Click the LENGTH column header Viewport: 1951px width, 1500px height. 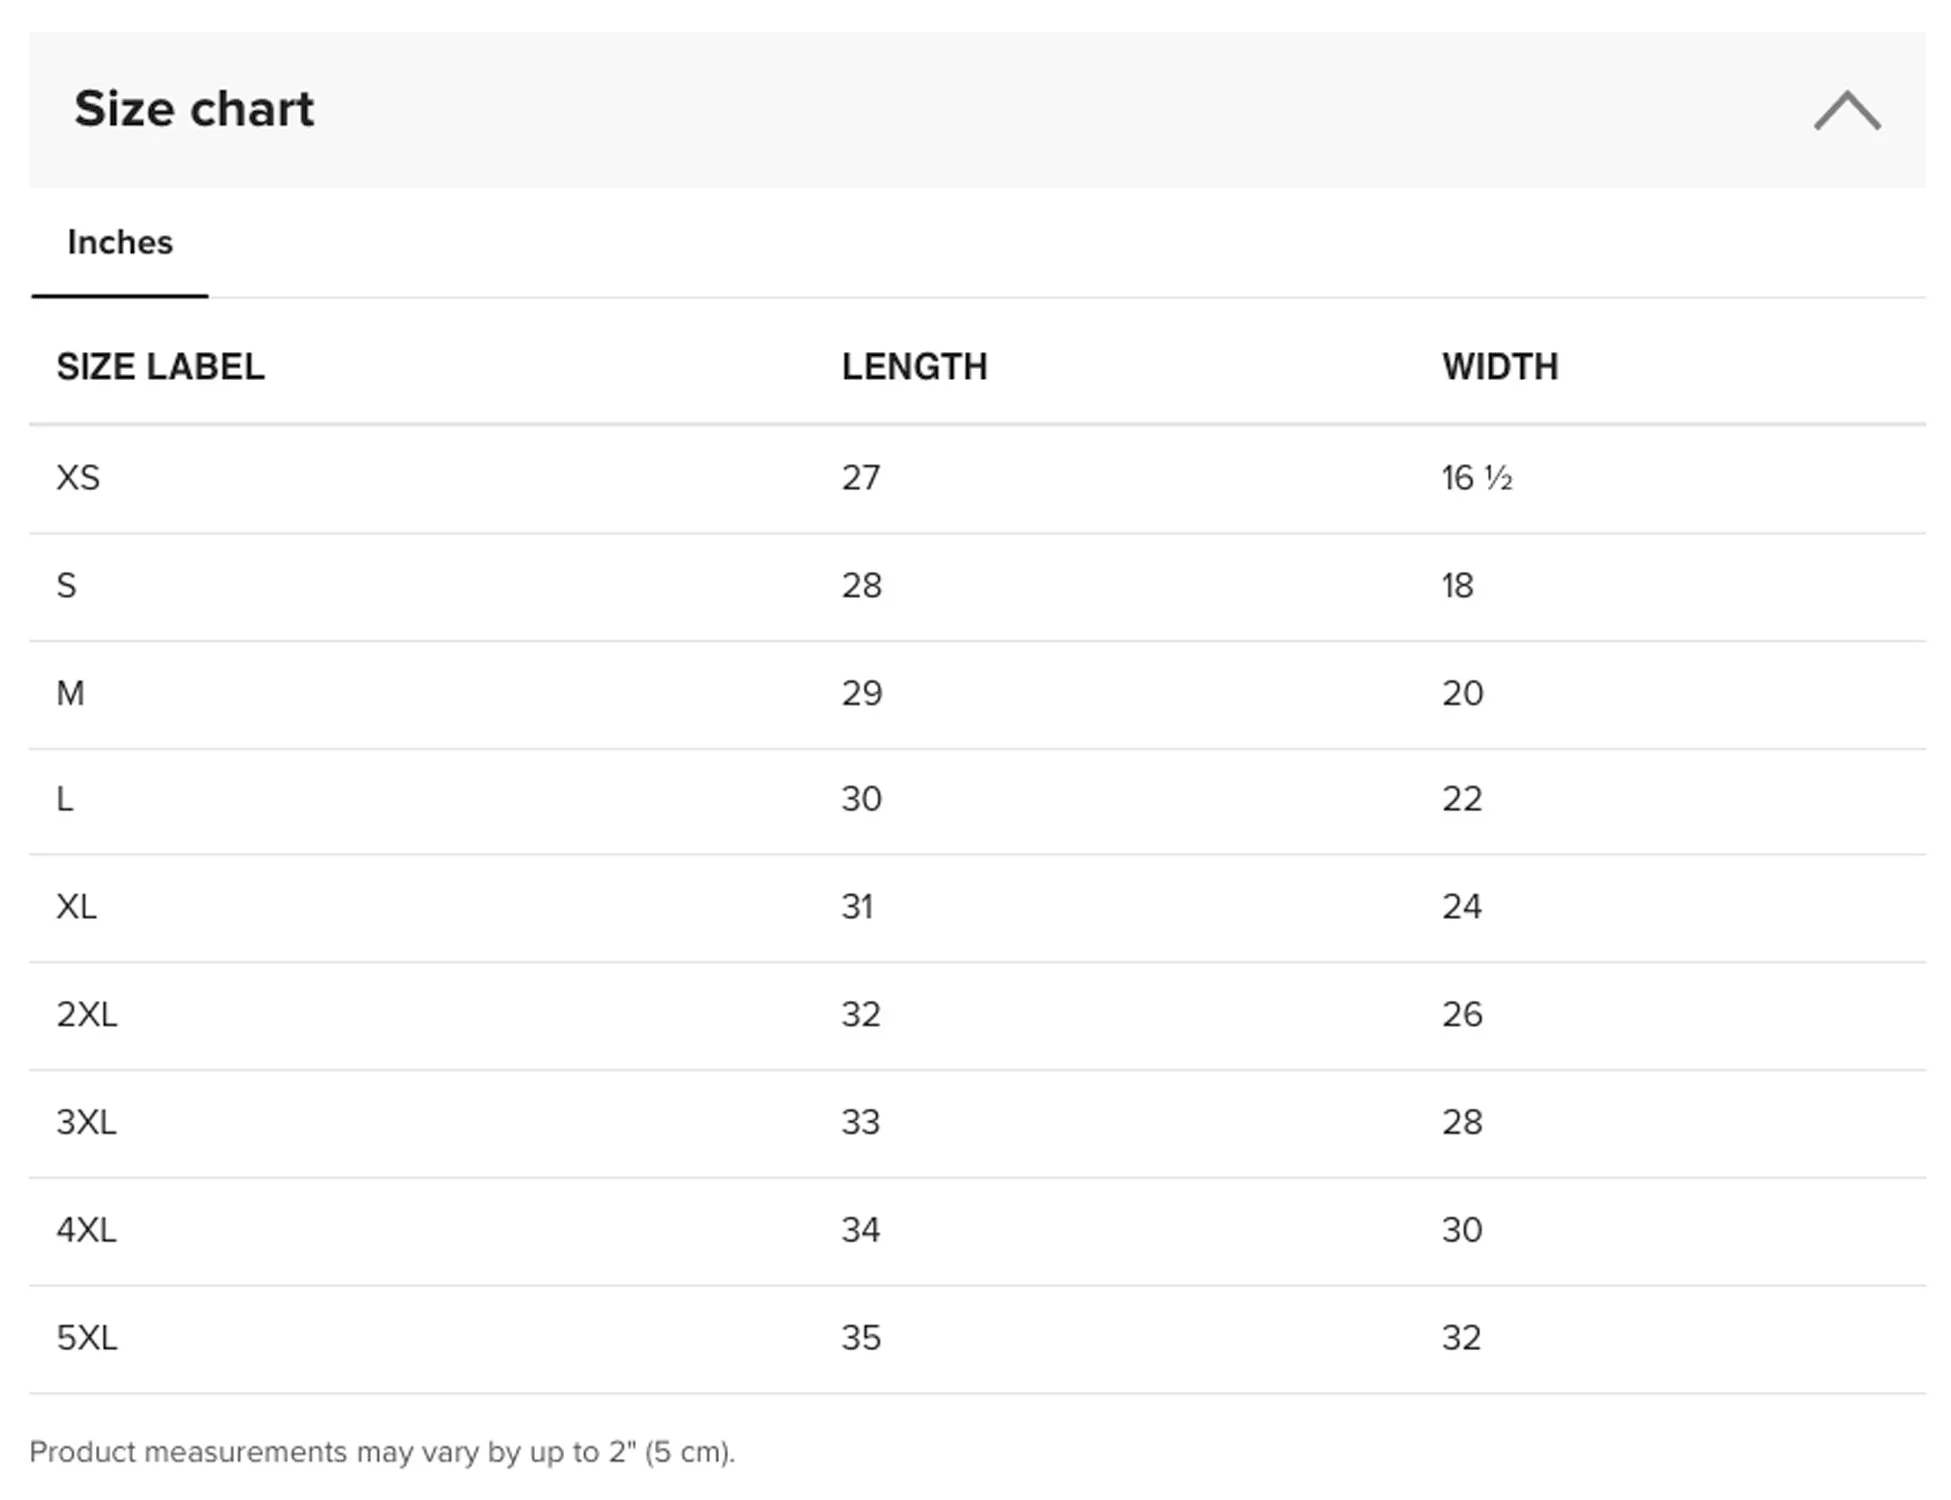coord(914,367)
